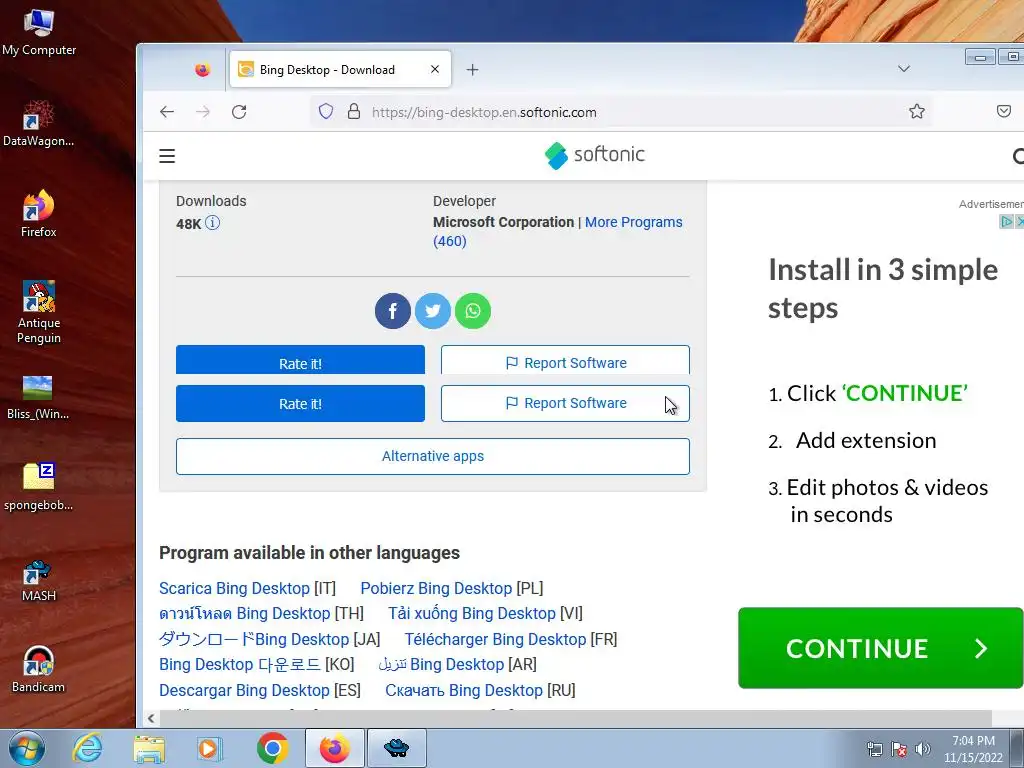Open network status icon in tray
This screenshot has width=1024, height=768.
[x=874, y=748]
